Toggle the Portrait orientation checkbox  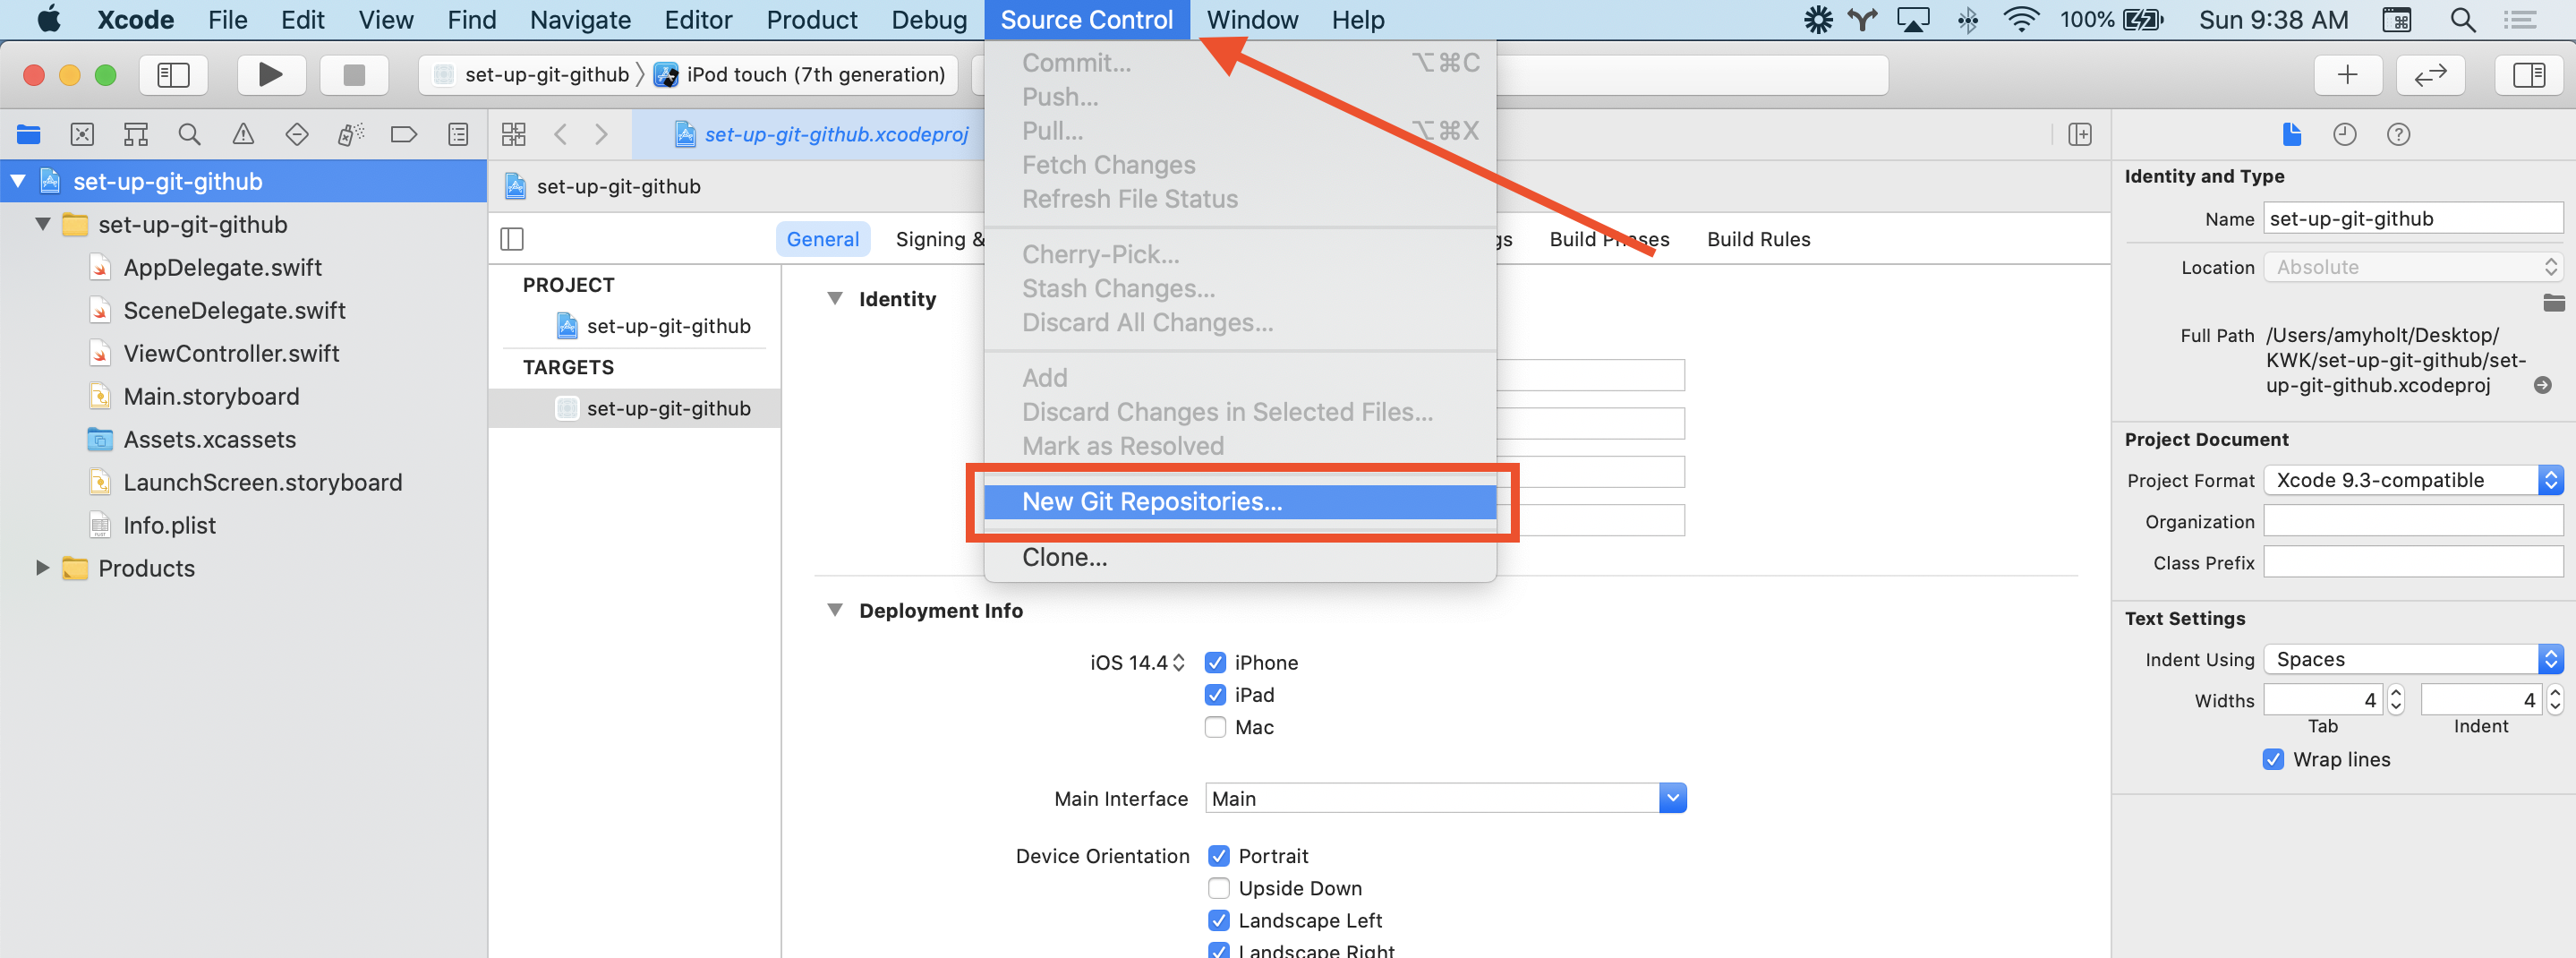click(1219, 856)
